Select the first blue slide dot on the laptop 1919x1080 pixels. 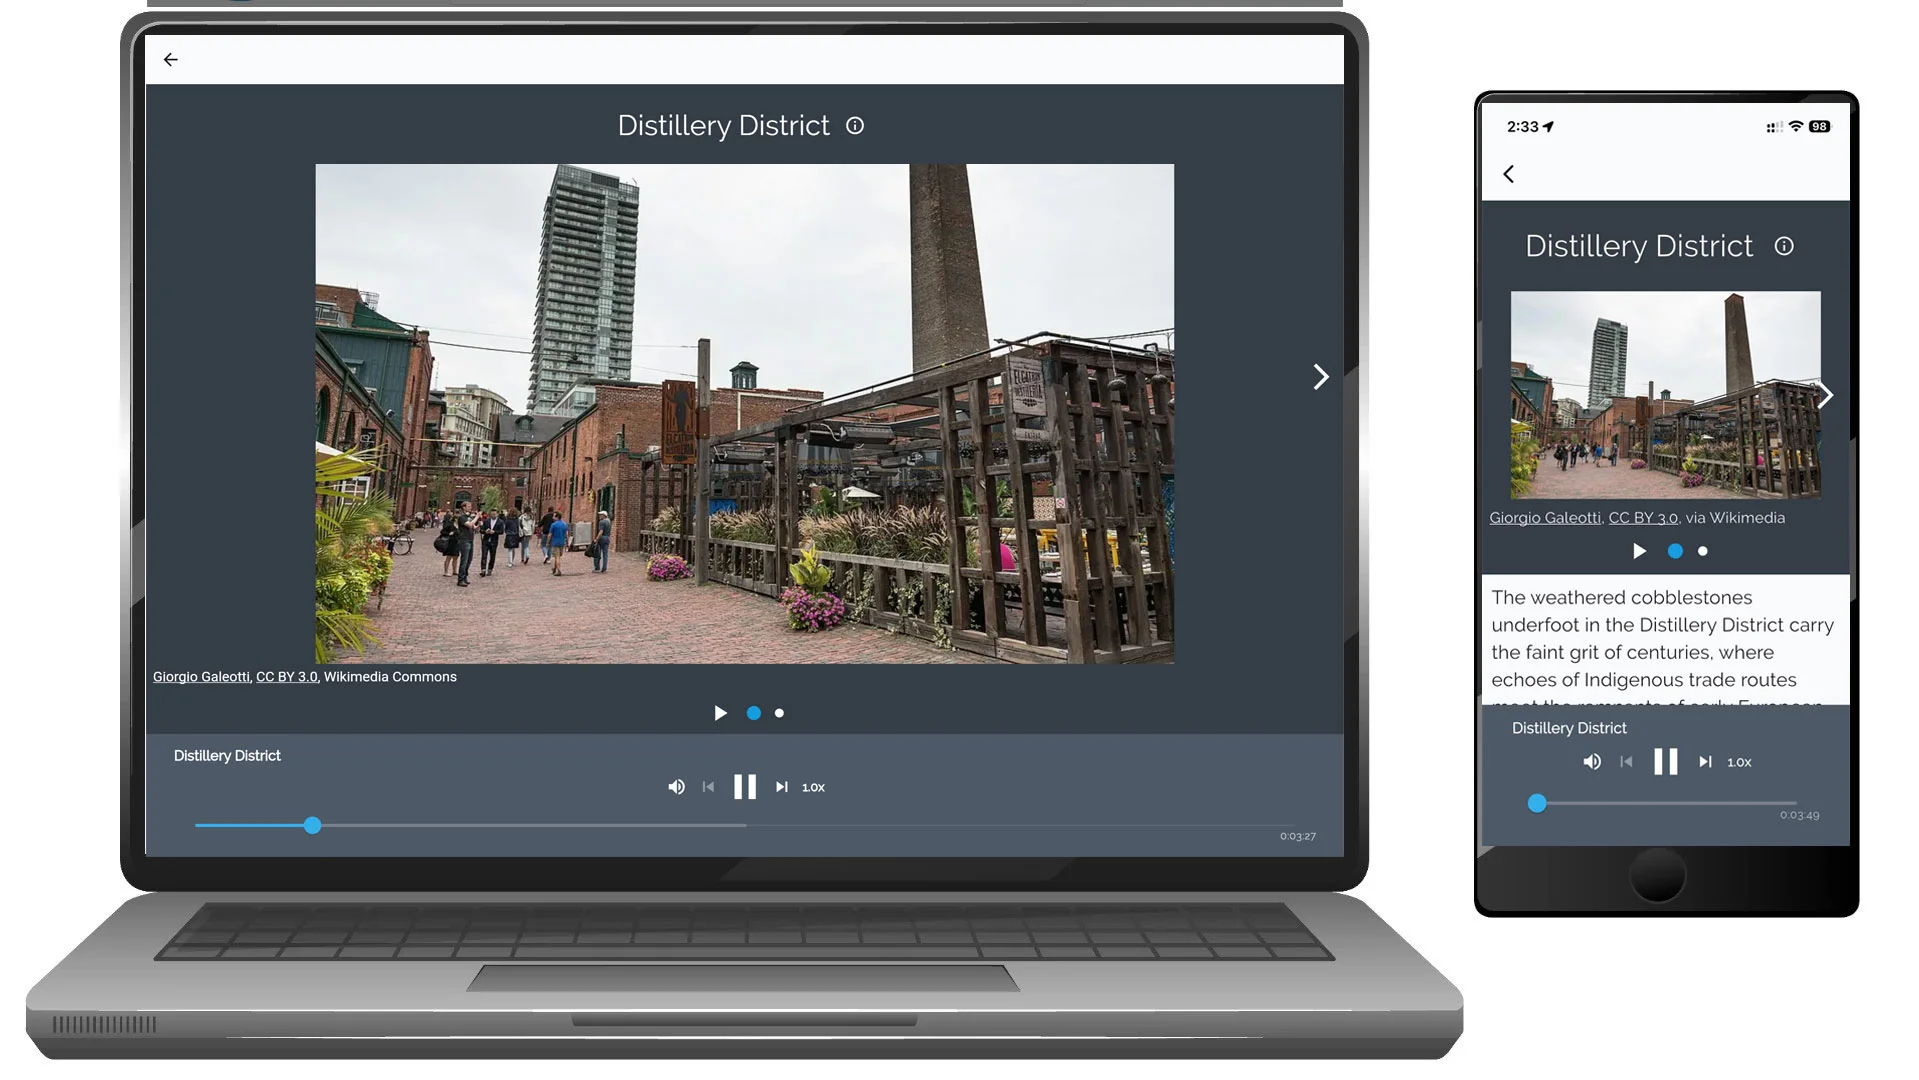(x=754, y=713)
